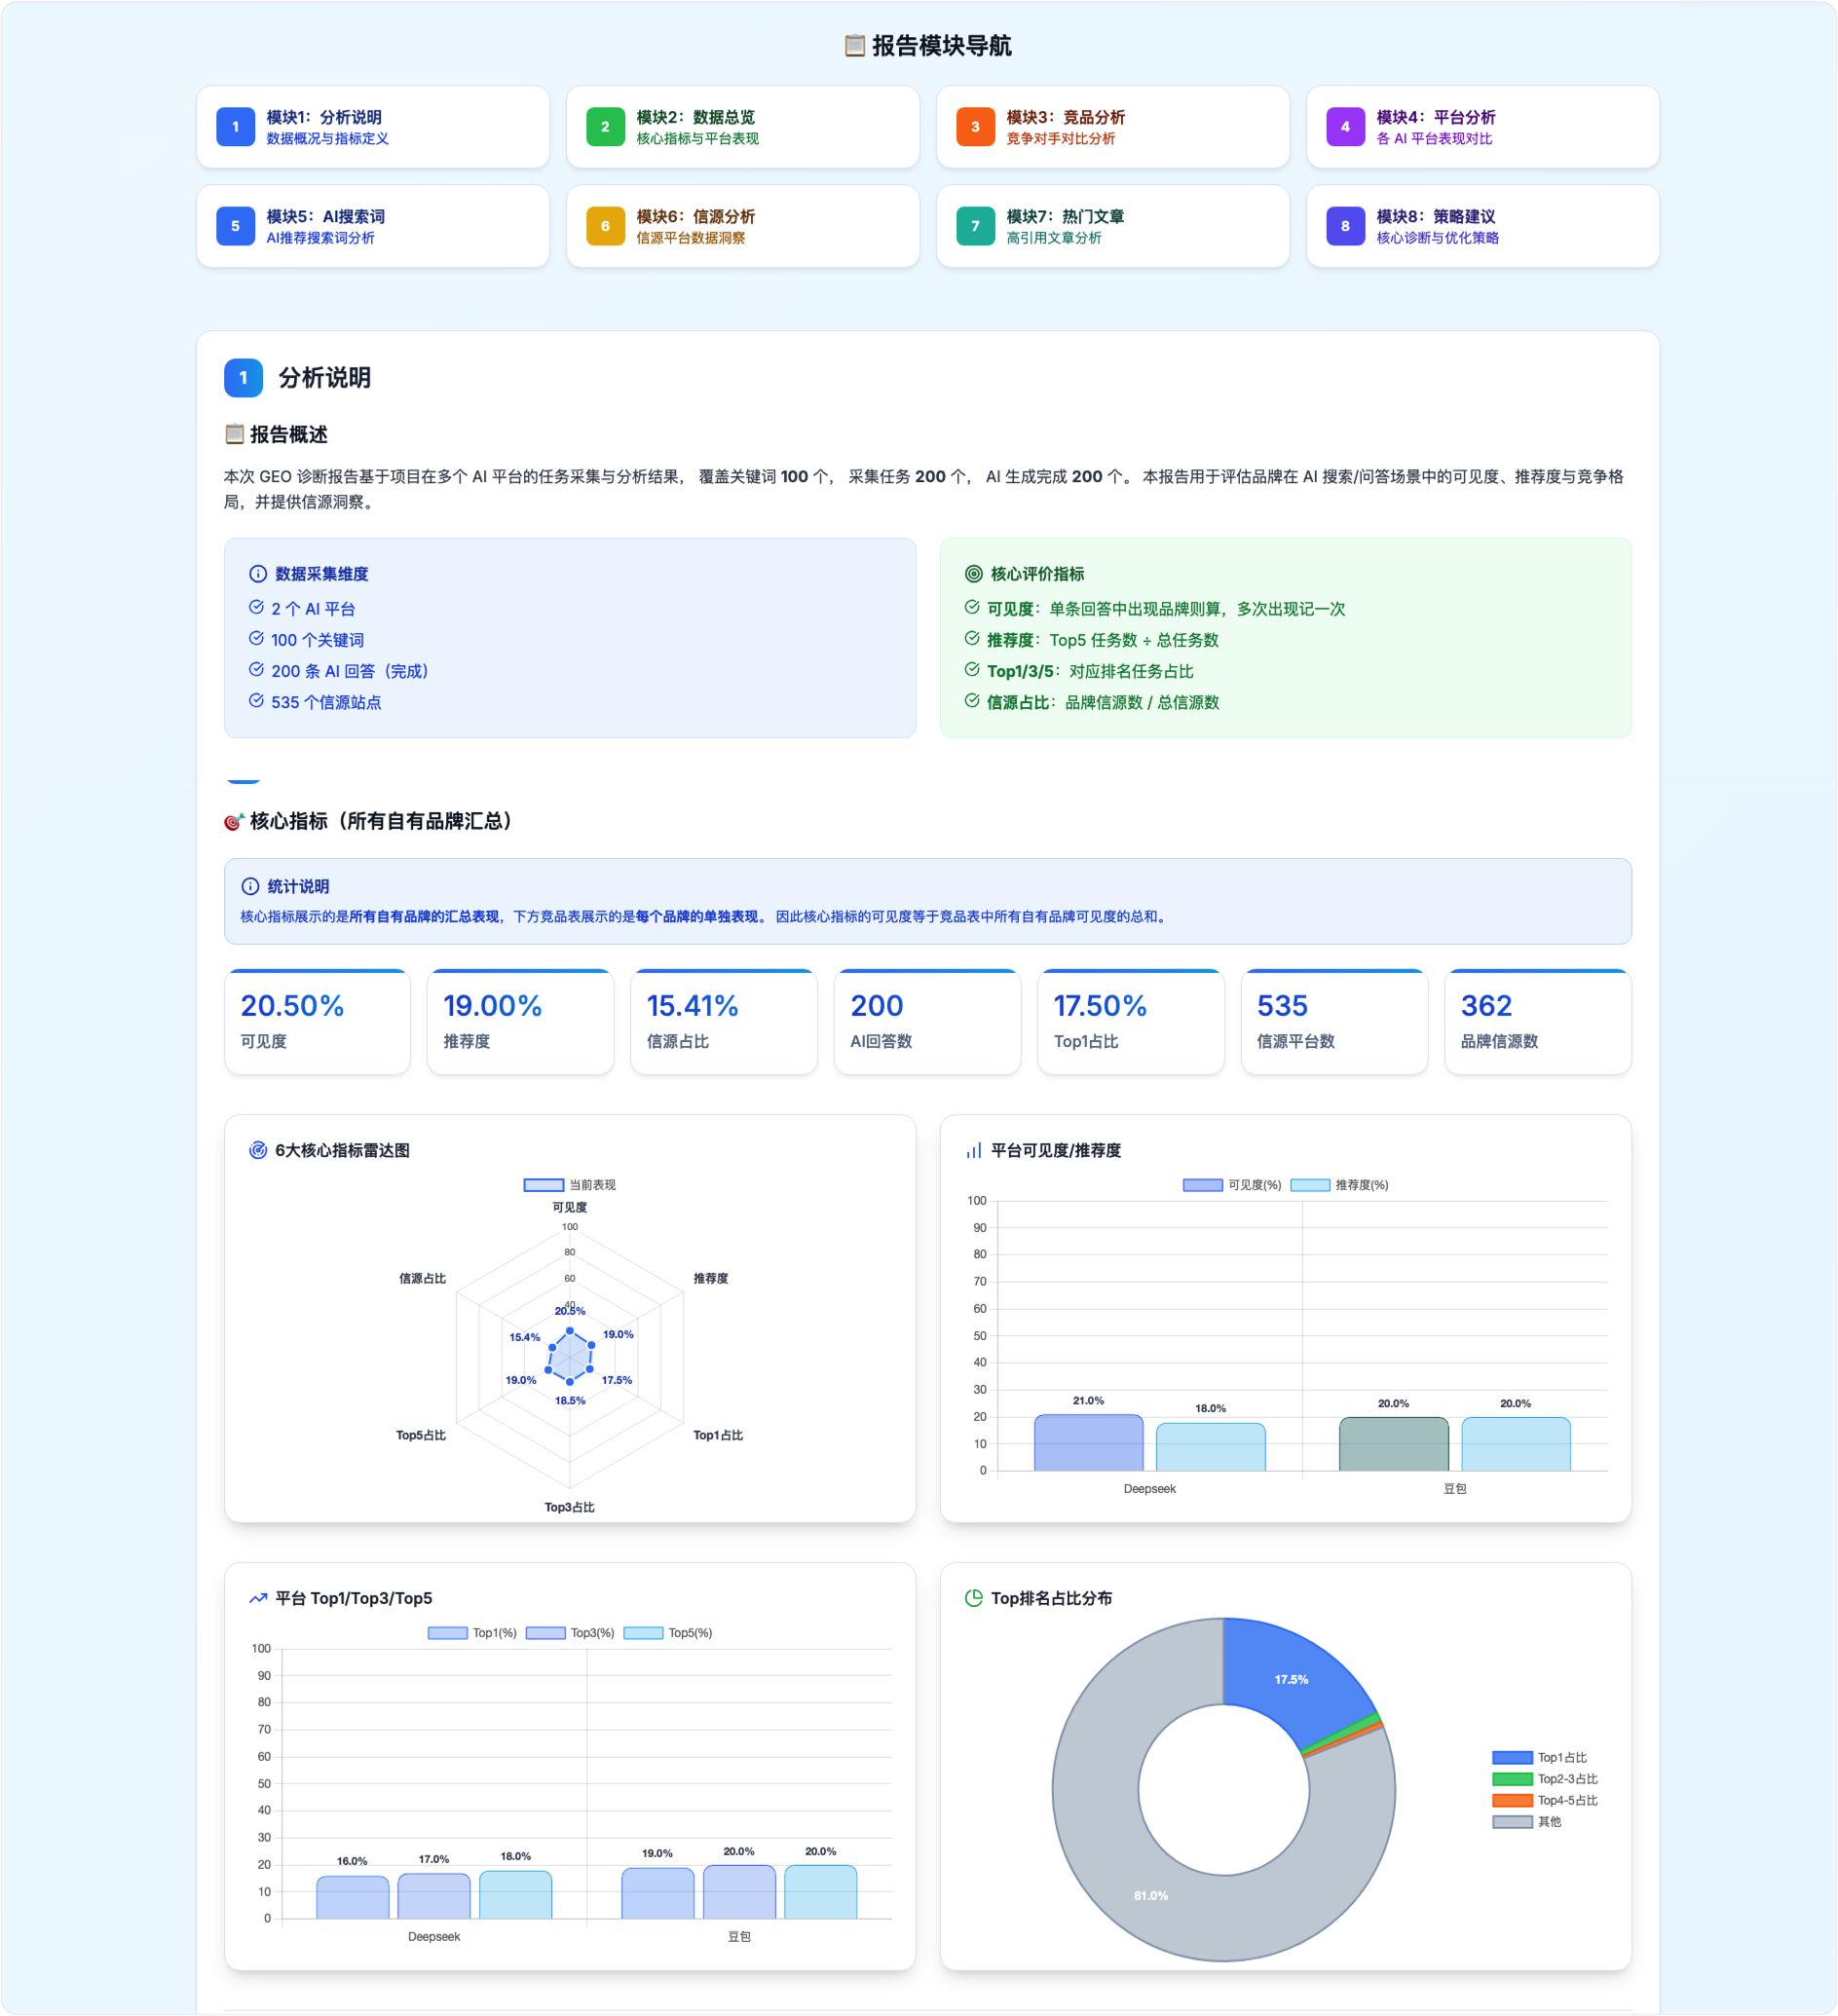This screenshot has height=2016, width=1838.
Task: Click the radar icon beside 6大核心指标雷达图
Action: (x=257, y=1150)
